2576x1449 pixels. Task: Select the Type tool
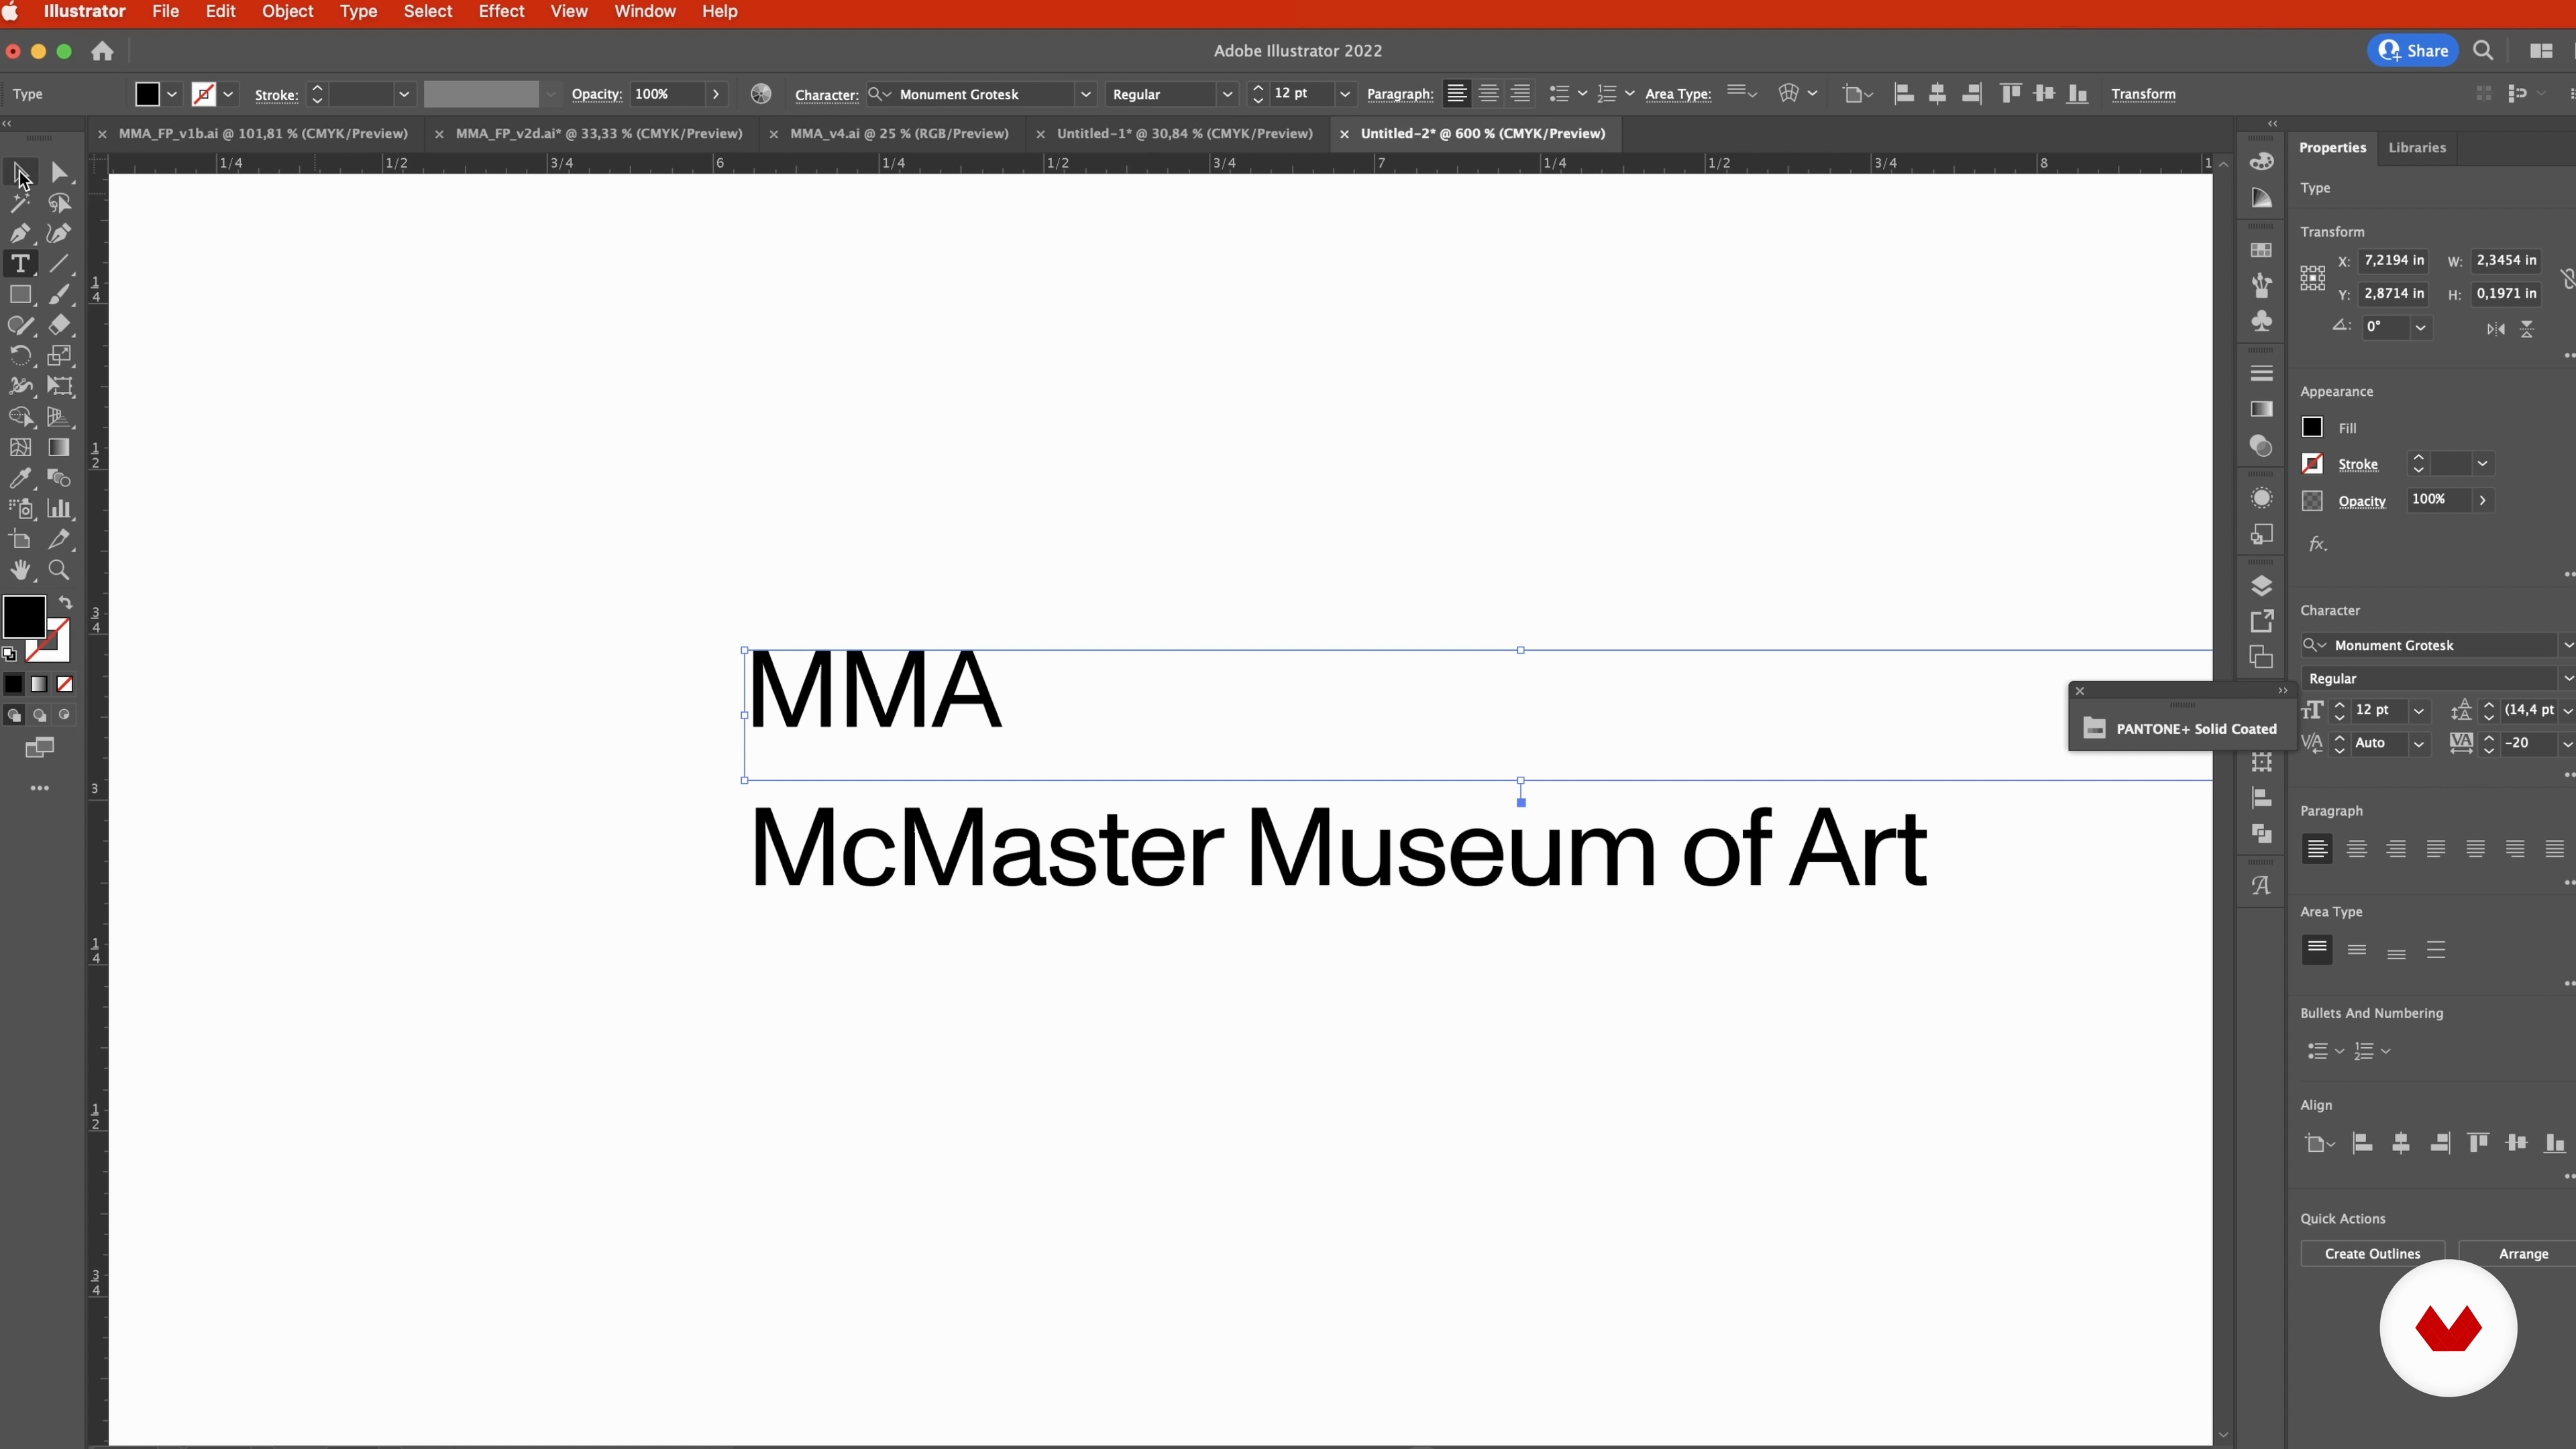[x=20, y=264]
